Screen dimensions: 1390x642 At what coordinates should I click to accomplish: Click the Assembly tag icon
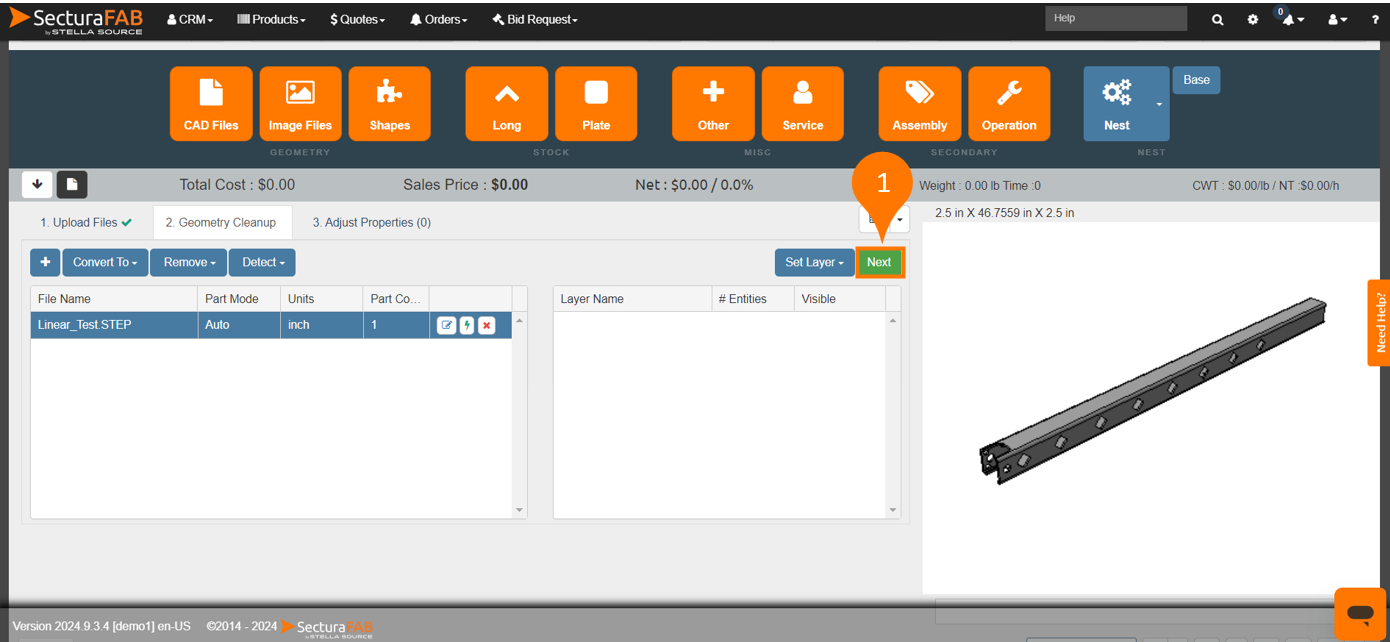(x=919, y=104)
